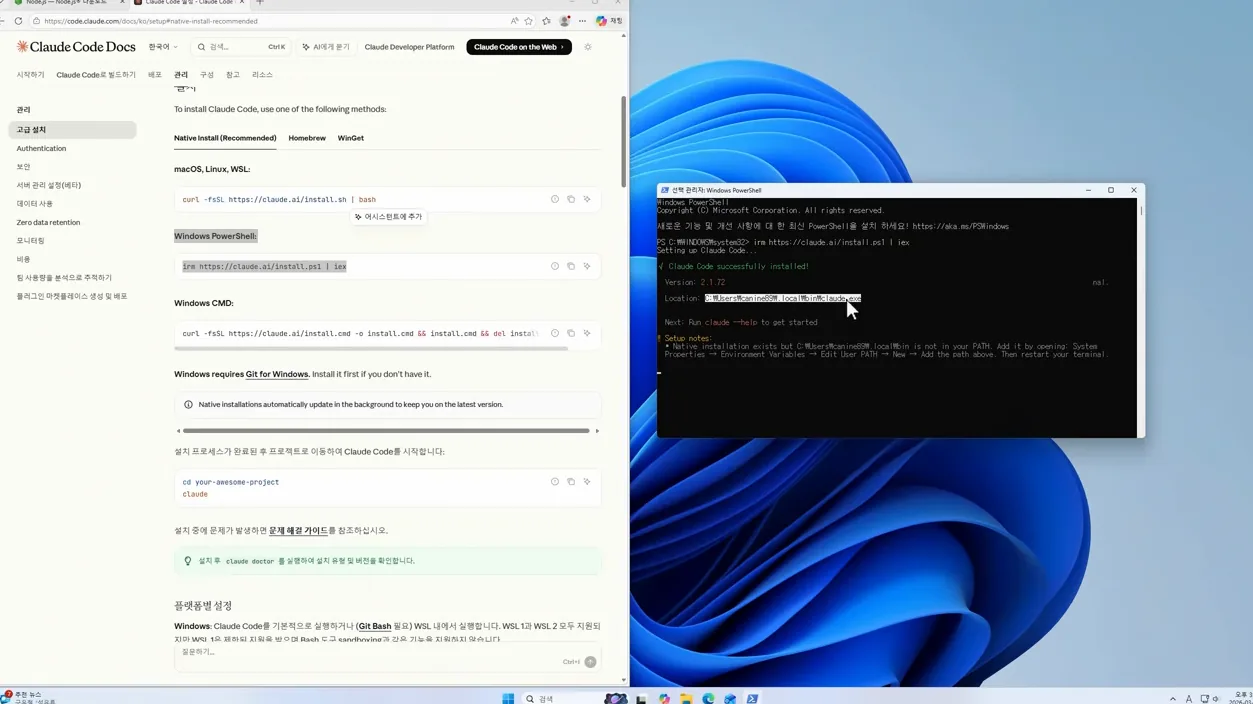Click the sparkle ask-AI icon on bash command
Screen dimensions: 1253x704
[x=587, y=199]
